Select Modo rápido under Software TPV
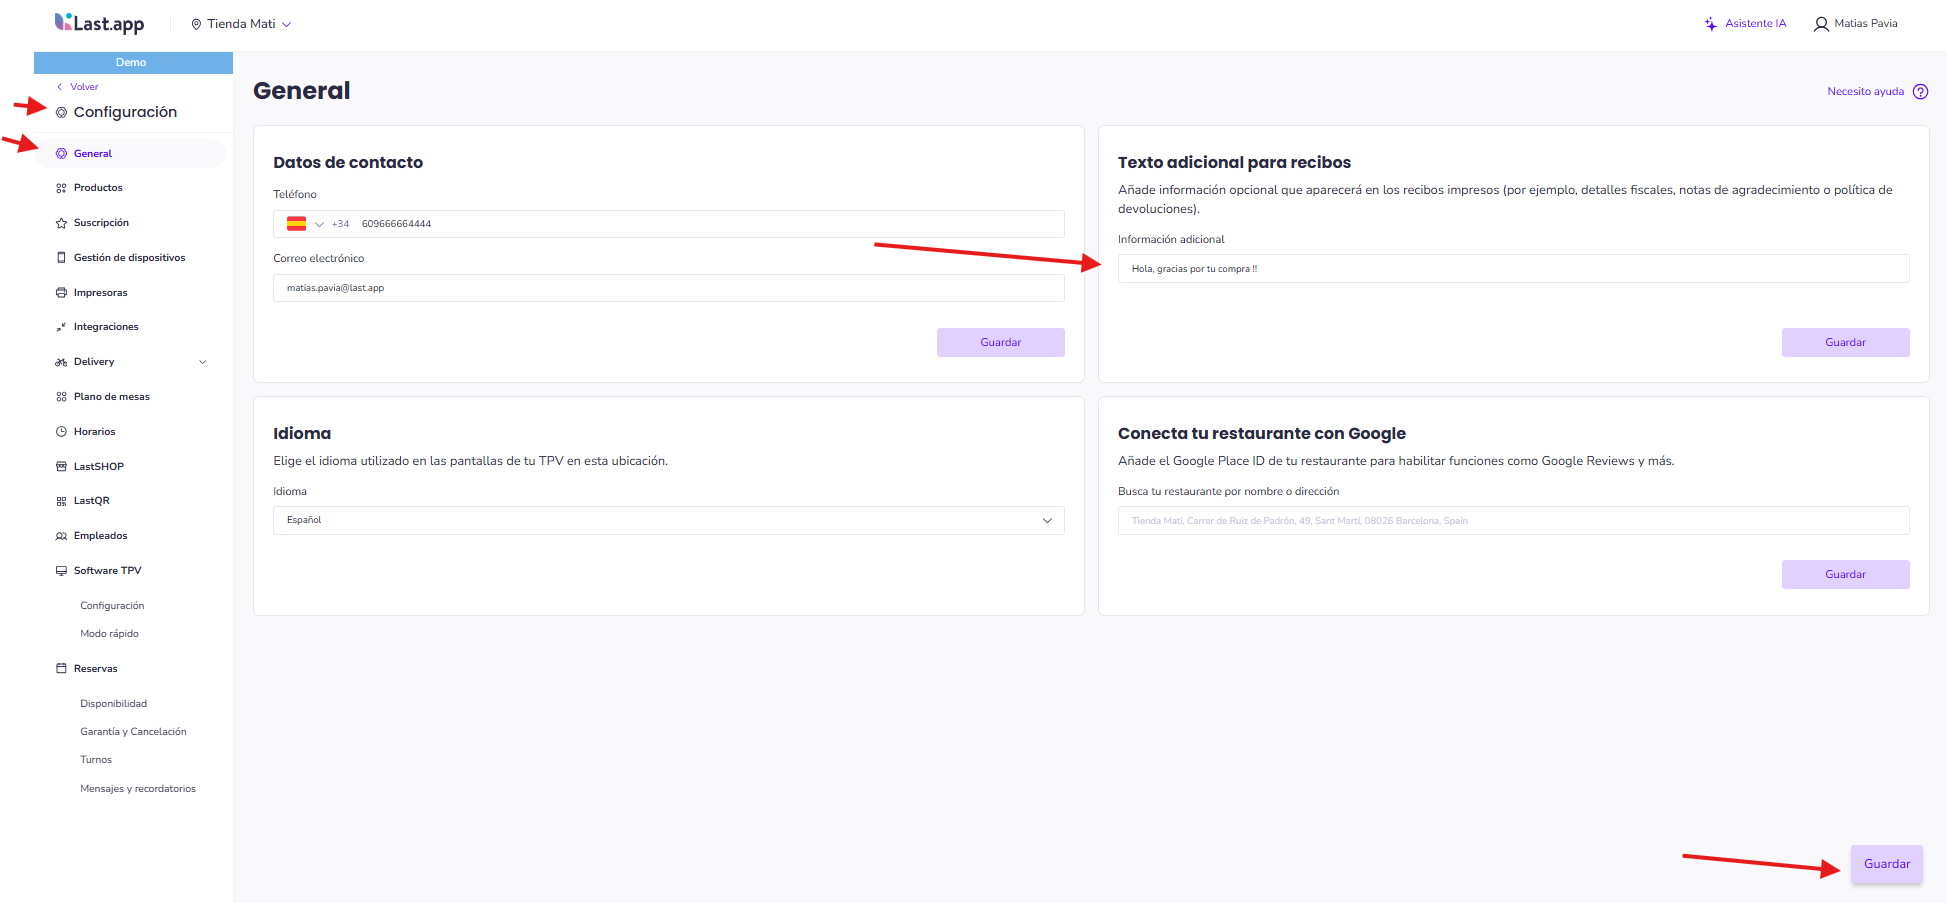Screen dimensions: 1947x903 109,634
